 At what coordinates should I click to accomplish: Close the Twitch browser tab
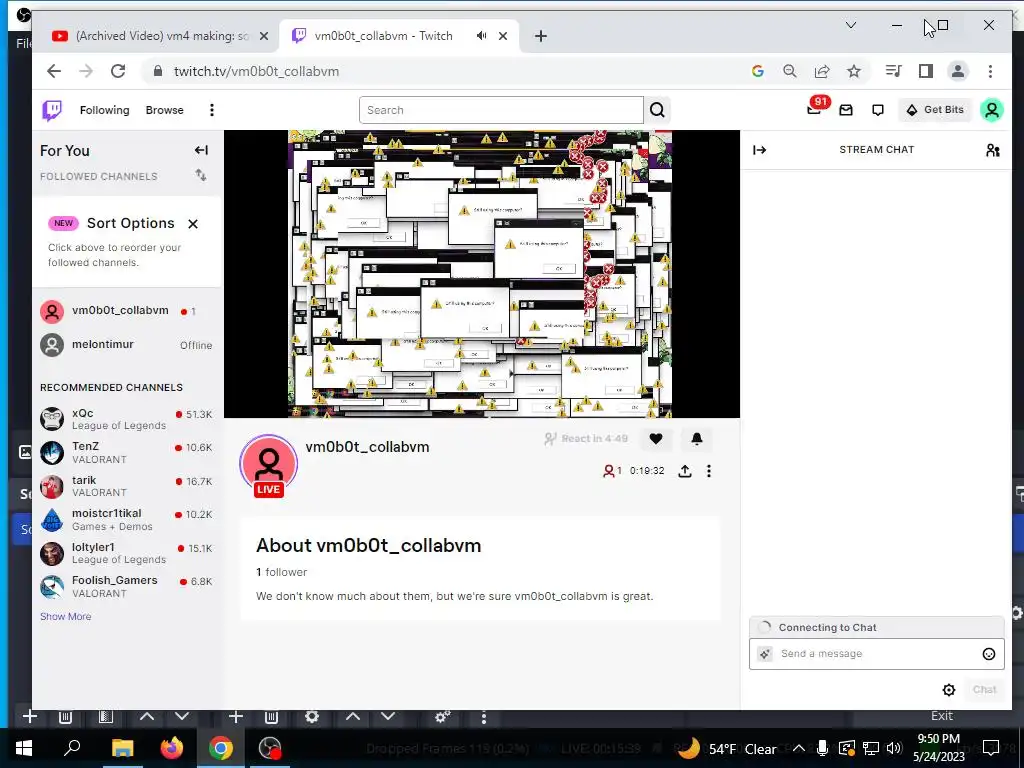coord(503,36)
